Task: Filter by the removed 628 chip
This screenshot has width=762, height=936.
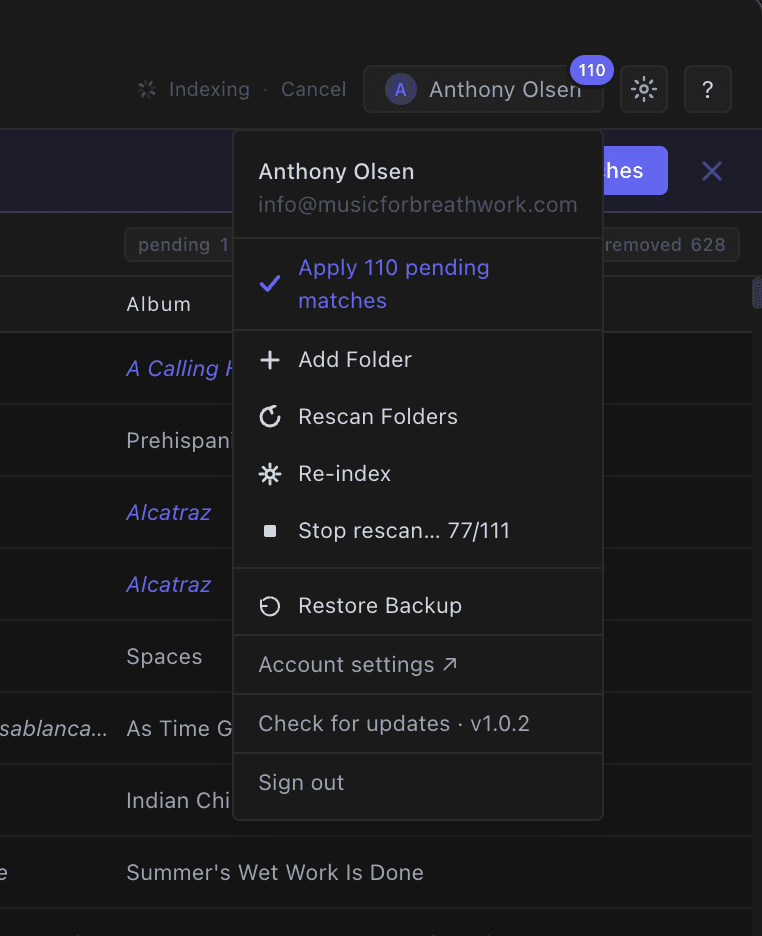Action: coord(670,245)
